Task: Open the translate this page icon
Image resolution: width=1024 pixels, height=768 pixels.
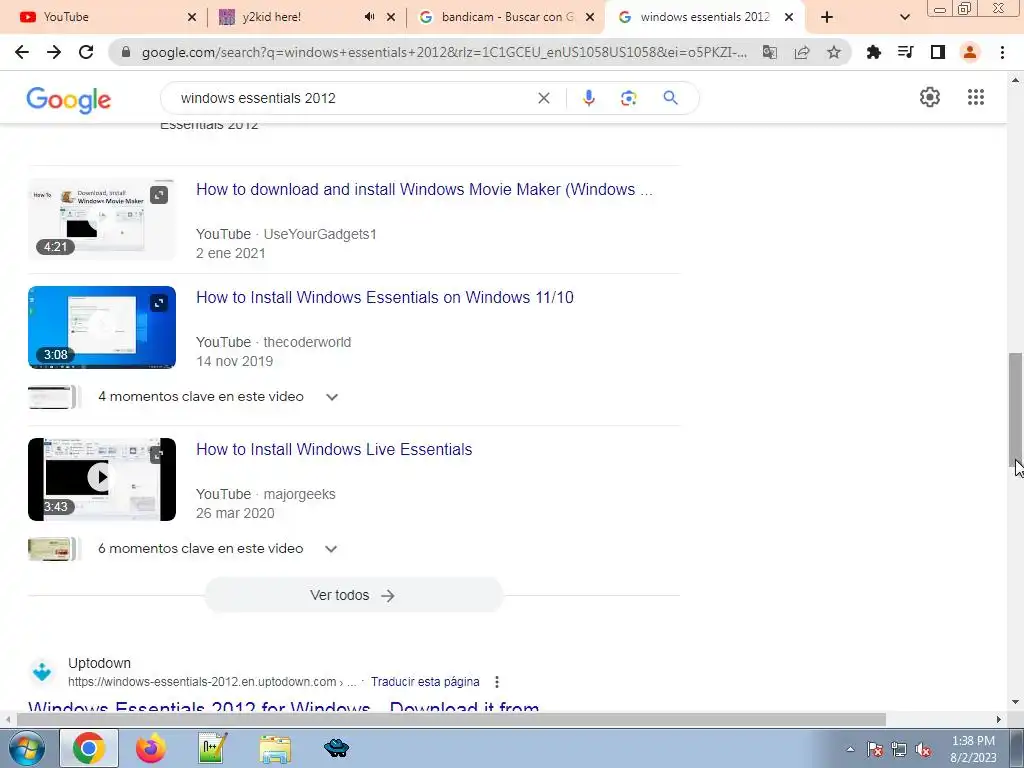Action: tap(770, 52)
